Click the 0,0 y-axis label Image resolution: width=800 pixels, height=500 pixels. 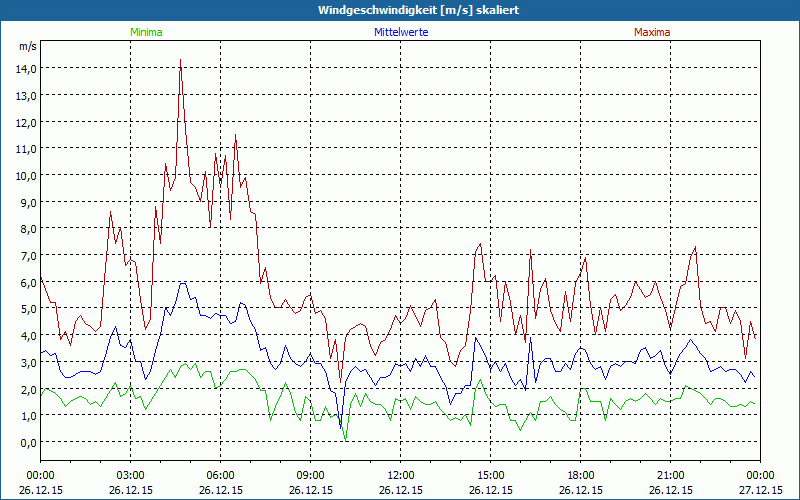25,442
